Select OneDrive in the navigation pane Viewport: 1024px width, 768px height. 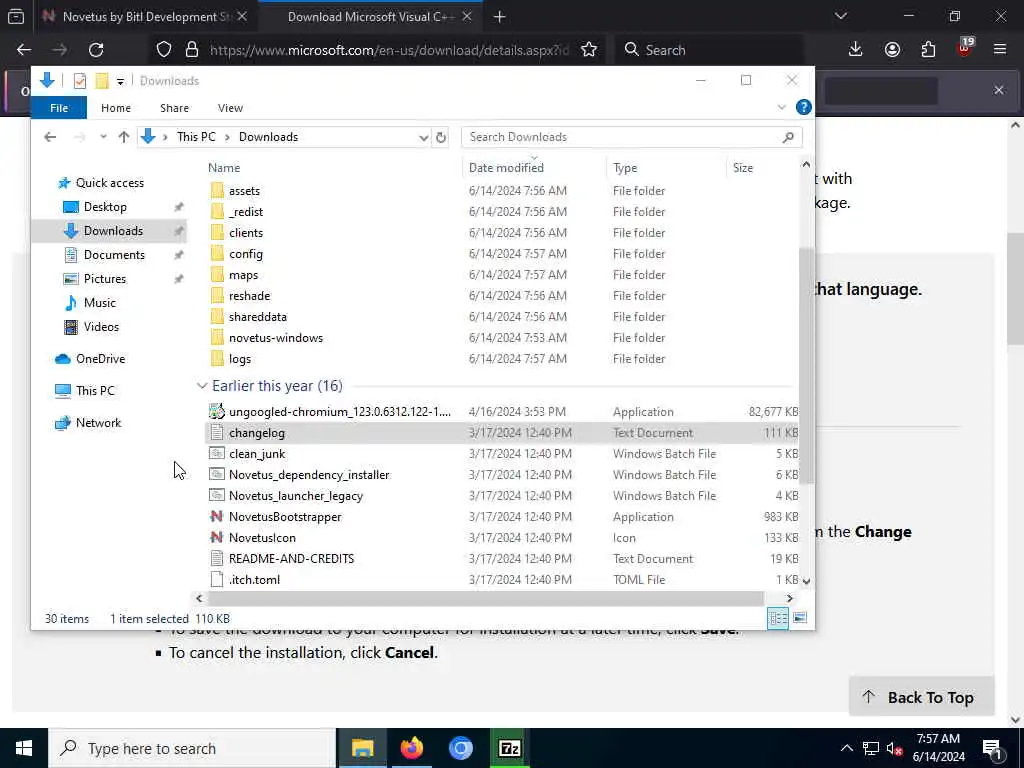pos(100,359)
